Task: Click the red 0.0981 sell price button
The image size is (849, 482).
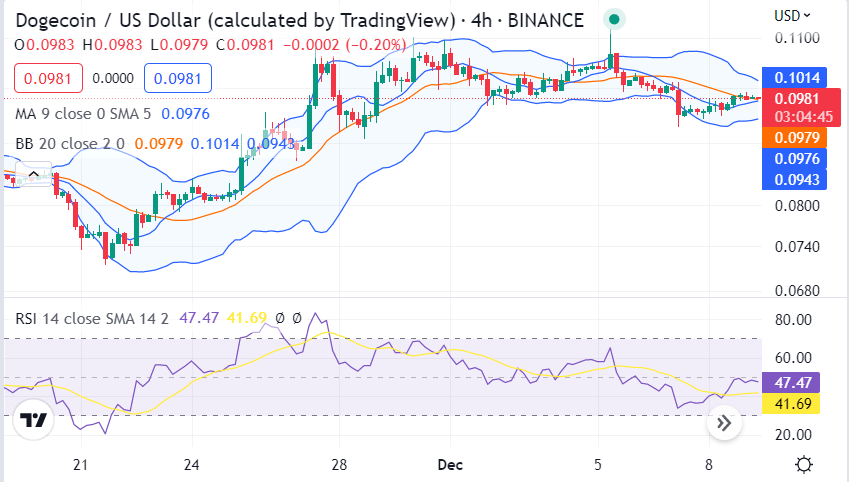Action: coord(48,78)
